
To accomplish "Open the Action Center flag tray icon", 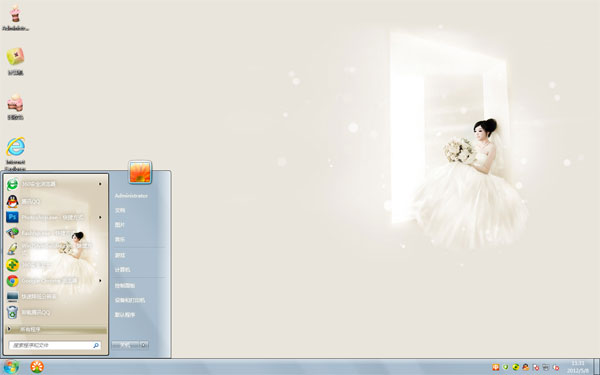I will click(x=536, y=367).
